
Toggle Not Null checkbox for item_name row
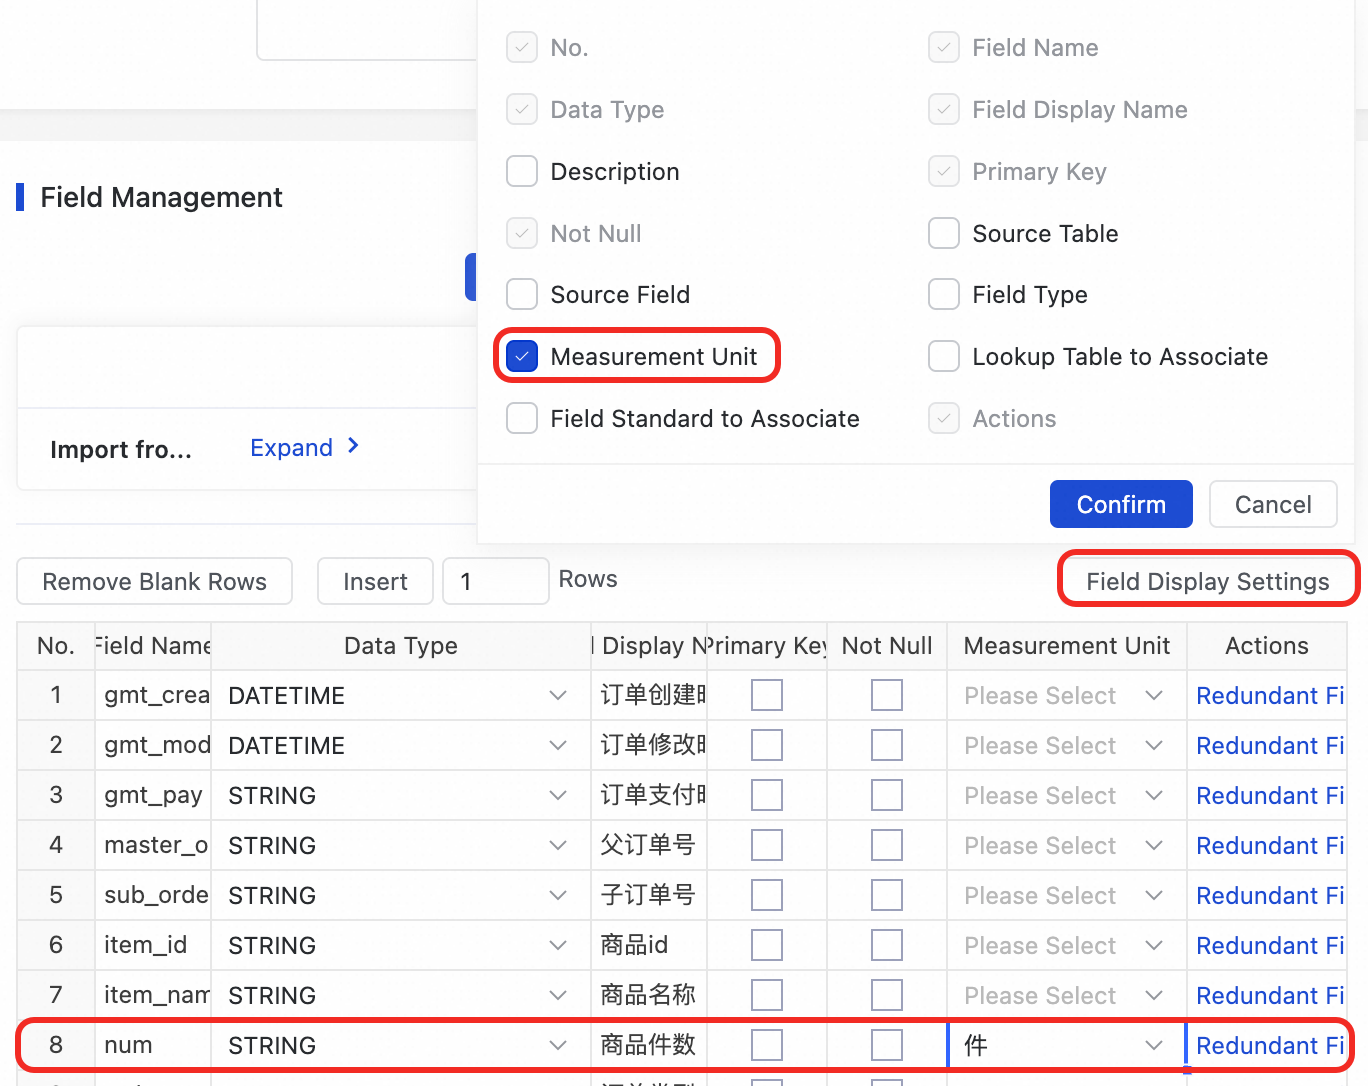[887, 995]
